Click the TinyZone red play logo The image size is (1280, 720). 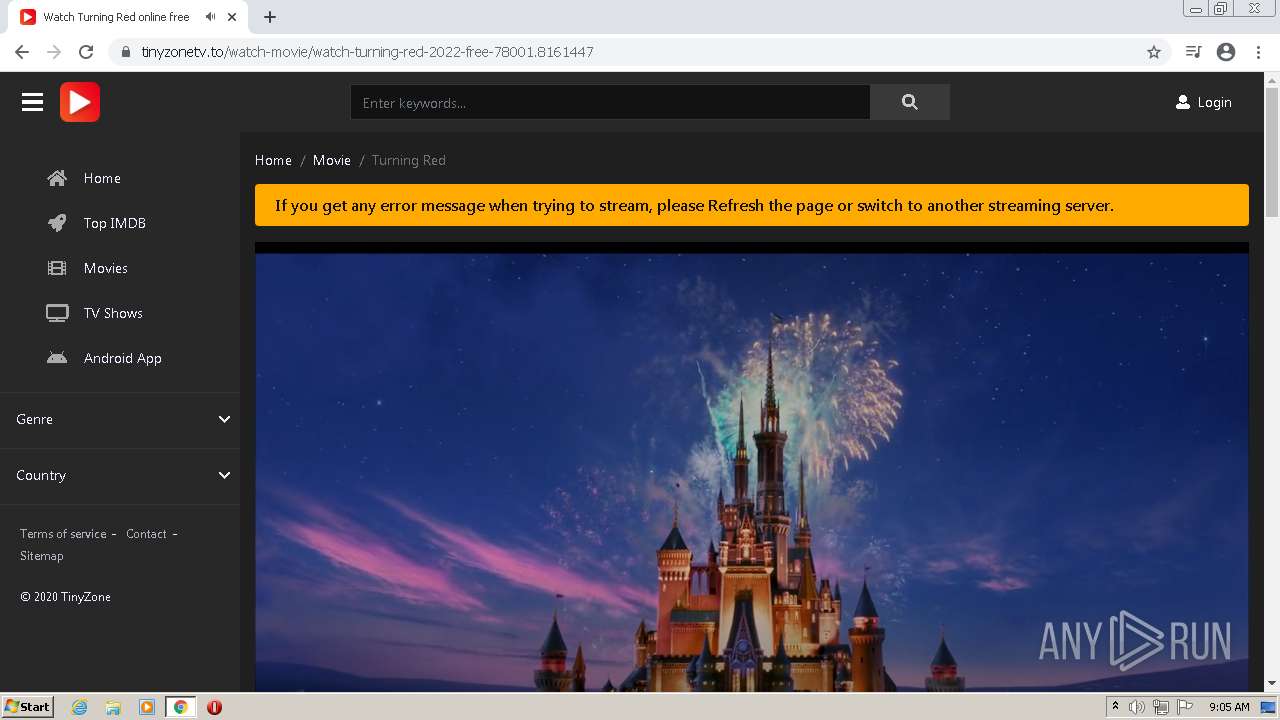(x=80, y=102)
